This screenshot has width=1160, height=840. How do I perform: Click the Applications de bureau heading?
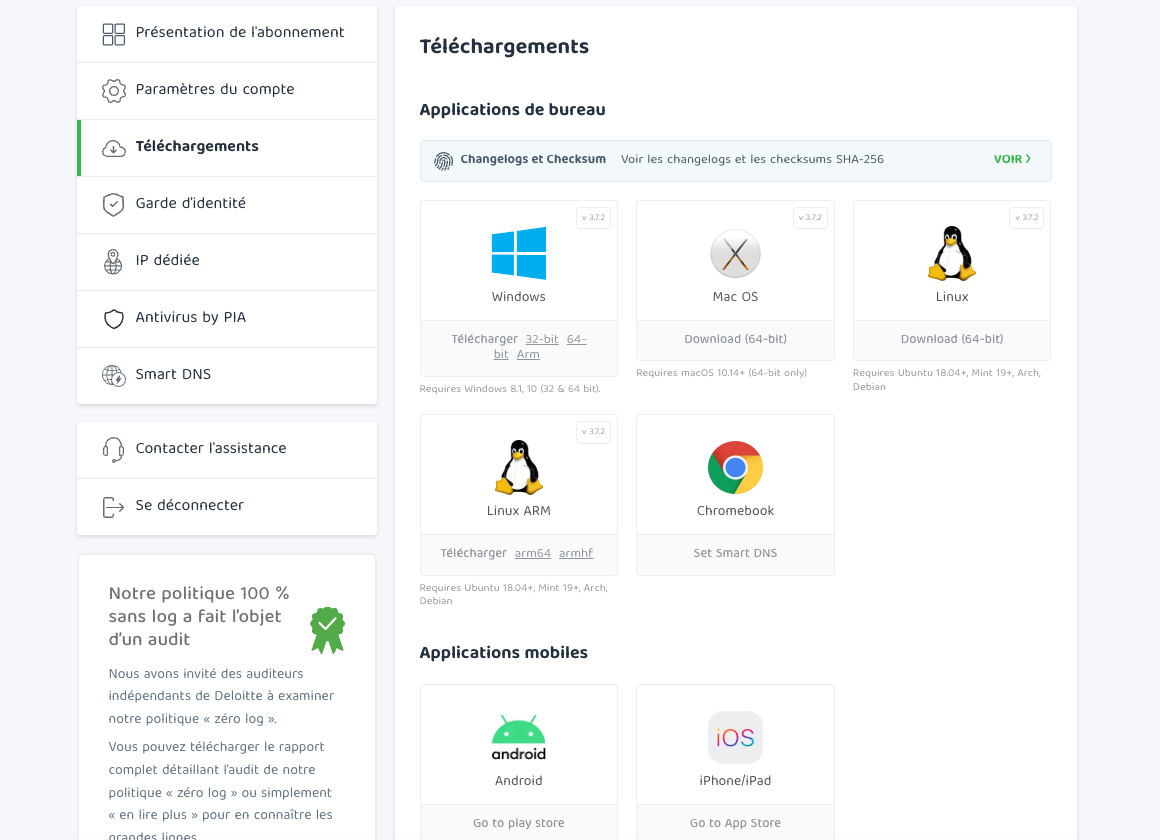513,110
